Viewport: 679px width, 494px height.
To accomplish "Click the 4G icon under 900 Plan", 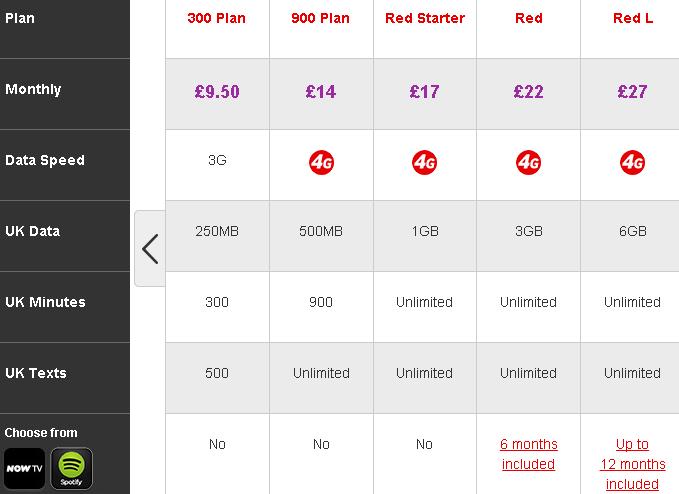I will [x=321, y=163].
